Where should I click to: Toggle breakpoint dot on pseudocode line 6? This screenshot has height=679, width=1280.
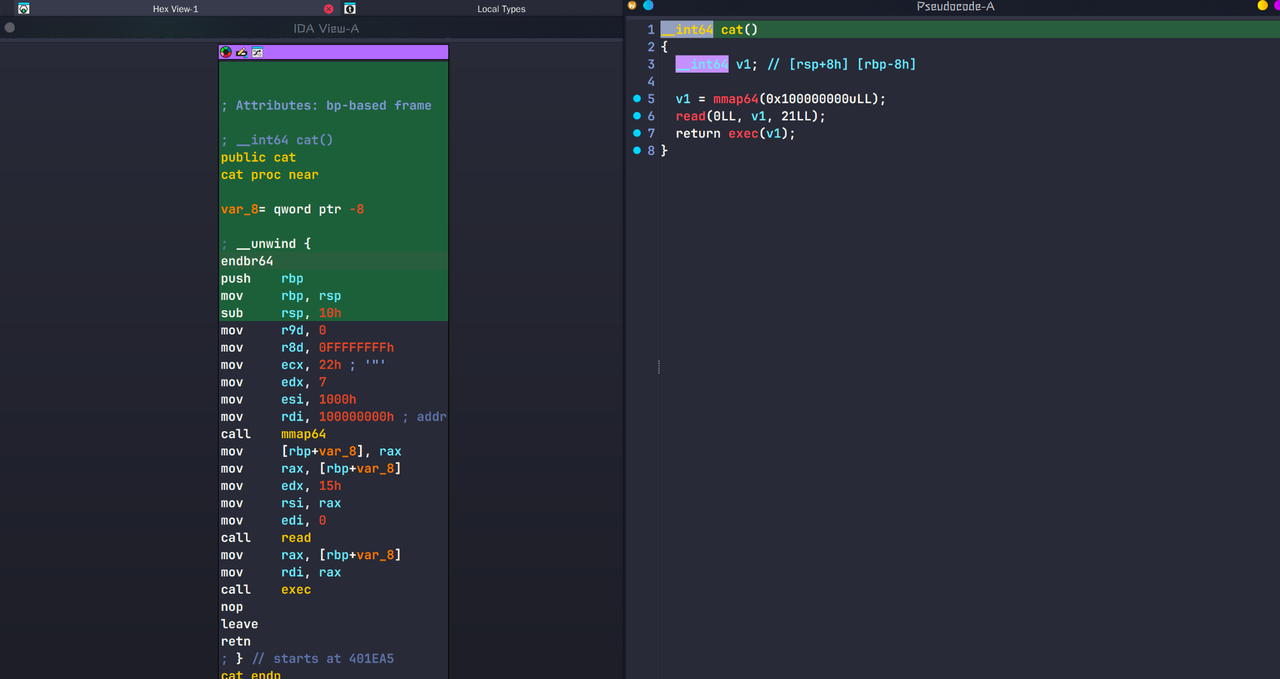(x=637, y=116)
